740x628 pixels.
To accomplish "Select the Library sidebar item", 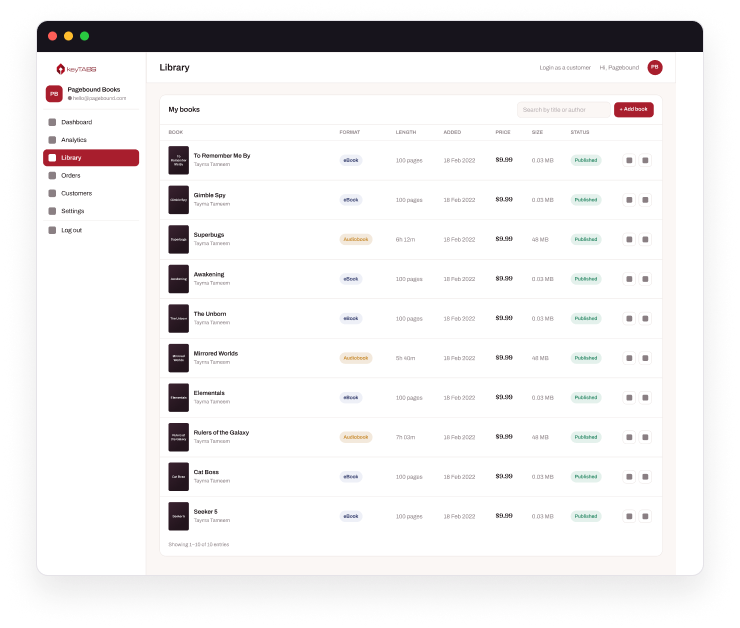I will [x=91, y=158].
